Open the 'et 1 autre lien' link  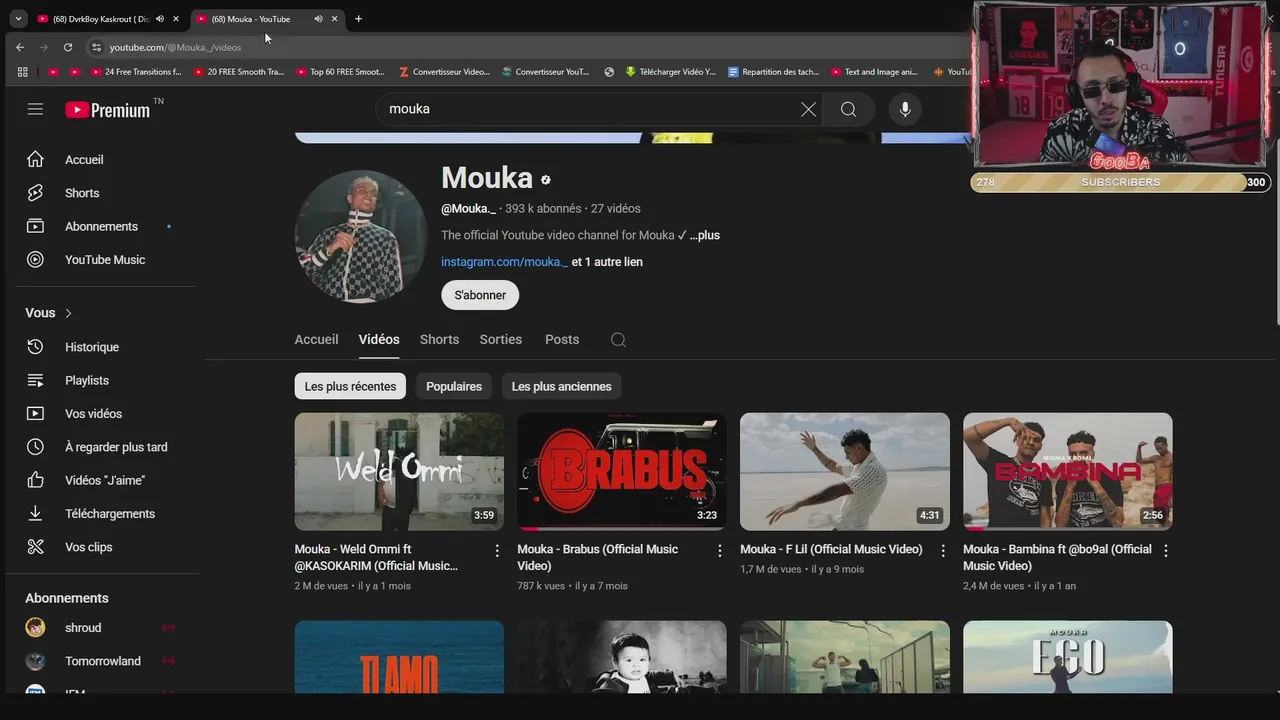click(607, 262)
